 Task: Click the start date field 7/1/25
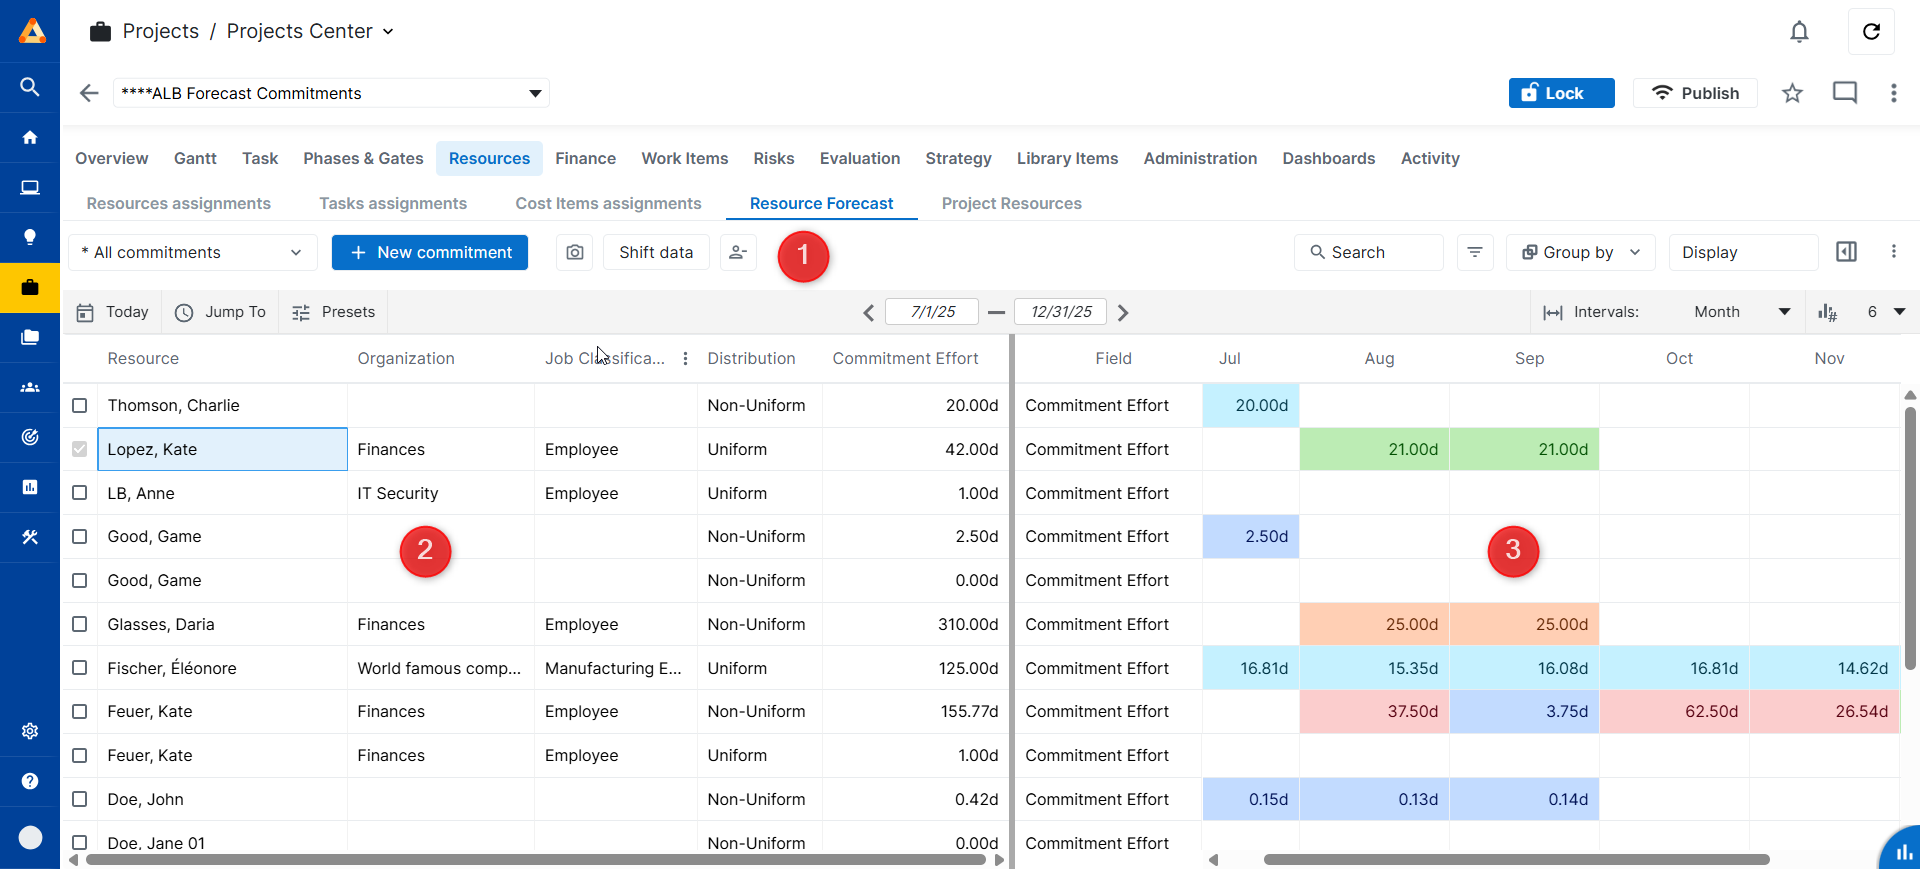(x=932, y=312)
